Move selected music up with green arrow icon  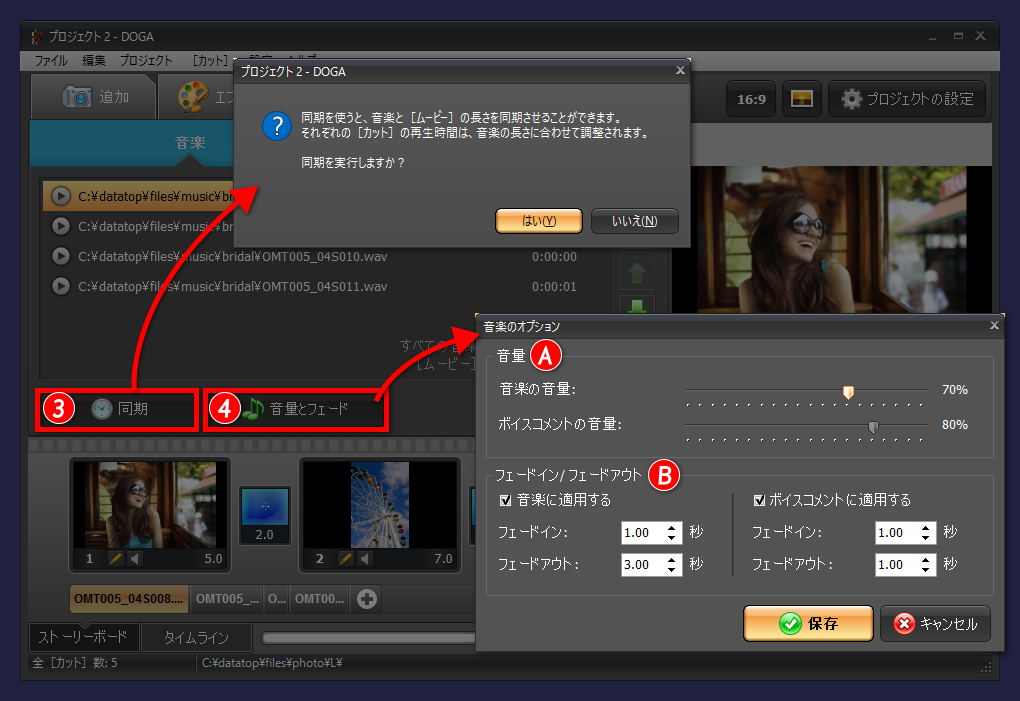coord(636,272)
